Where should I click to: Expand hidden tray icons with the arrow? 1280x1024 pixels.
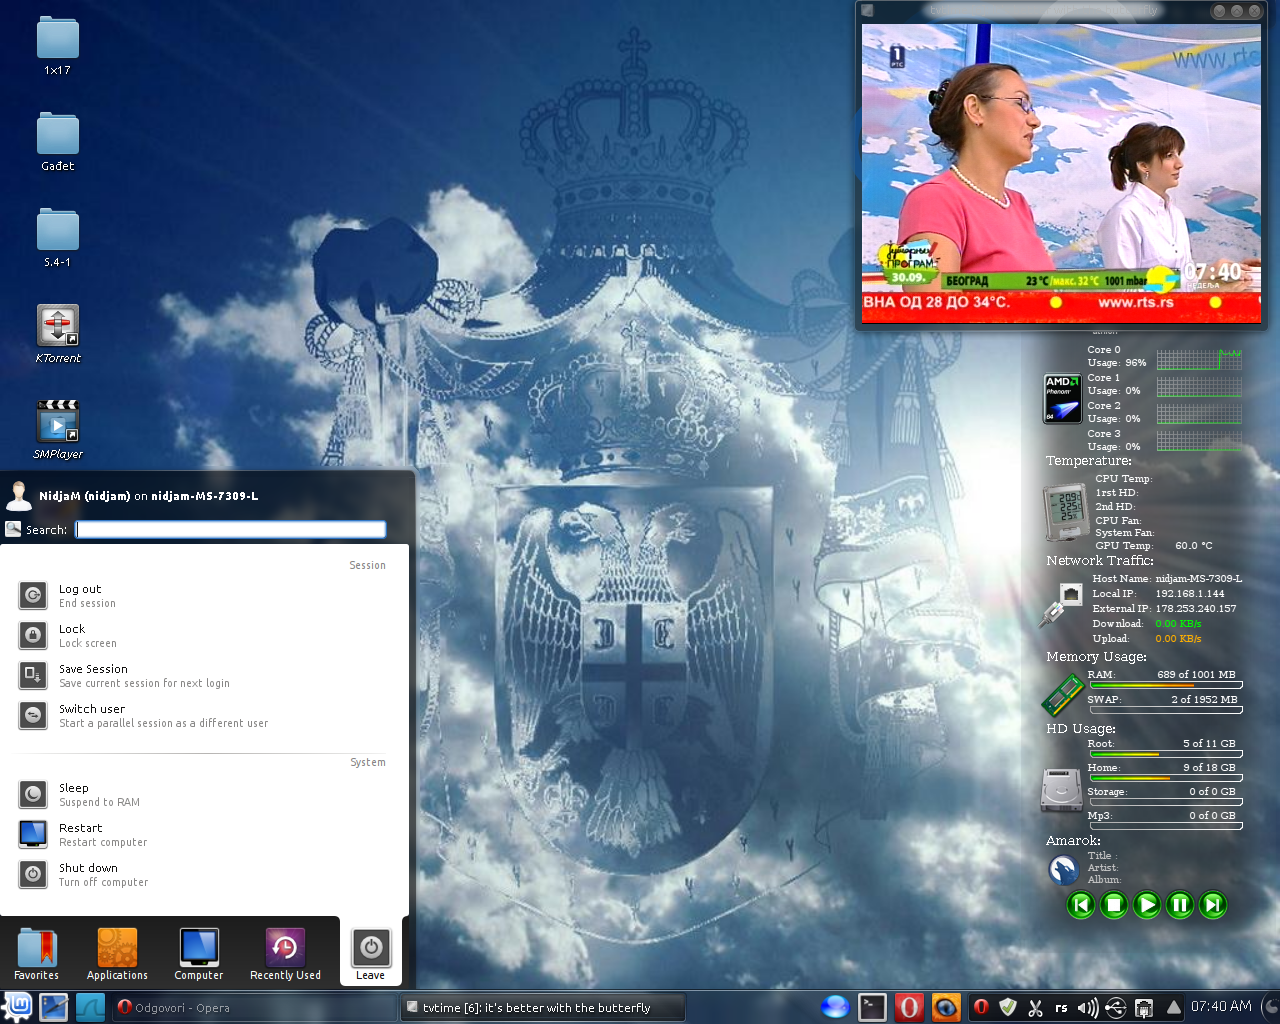click(1173, 1007)
